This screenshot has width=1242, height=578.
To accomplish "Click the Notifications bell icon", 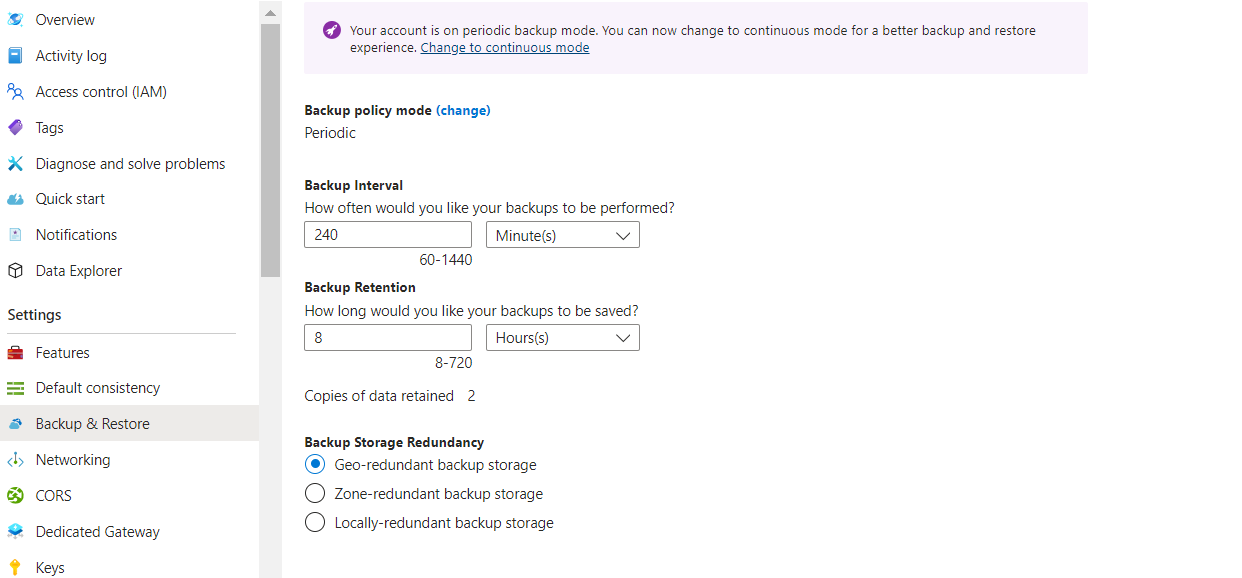I will tap(15, 234).
